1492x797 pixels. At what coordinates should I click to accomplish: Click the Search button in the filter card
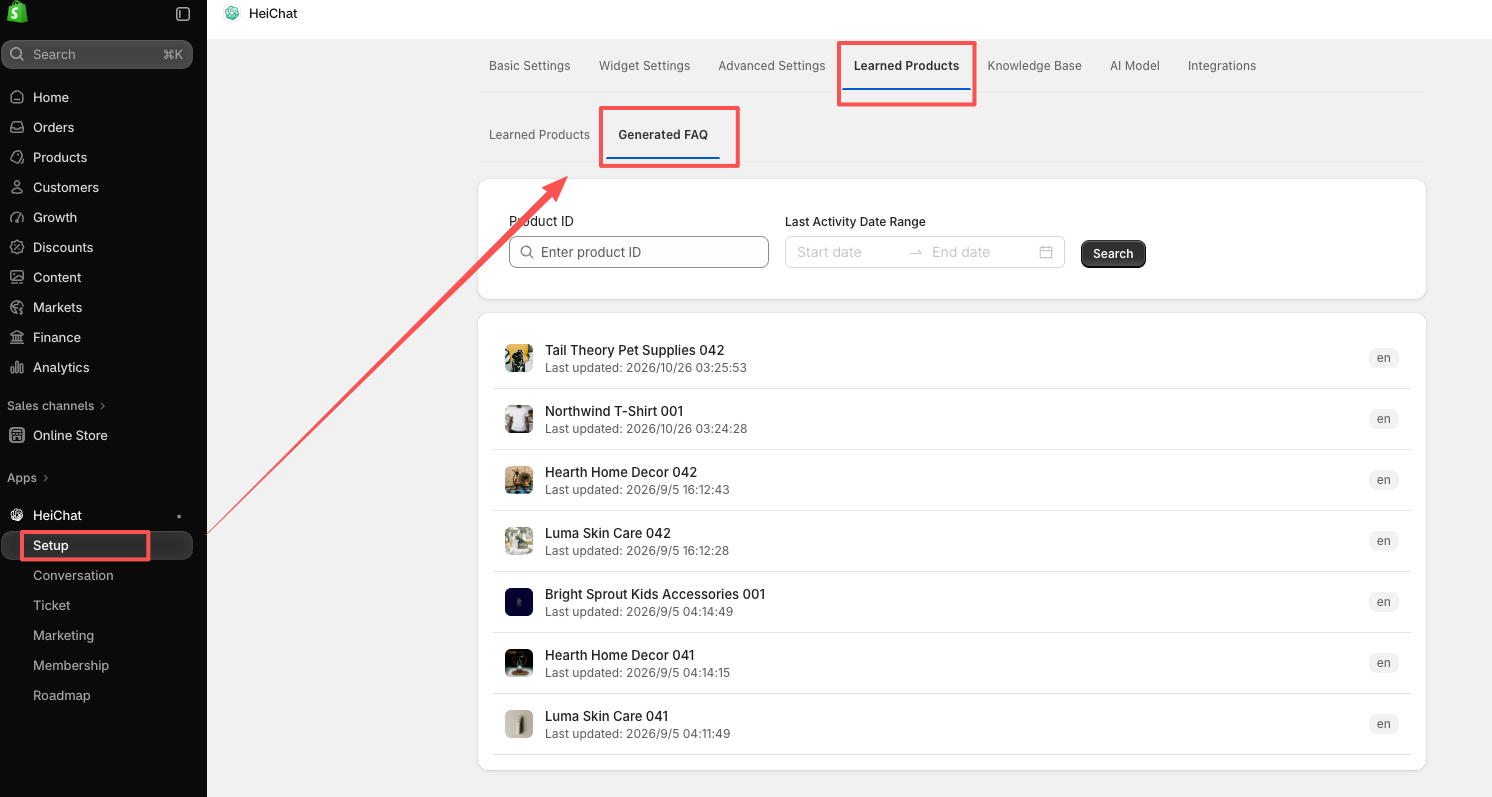click(x=1113, y=254)
